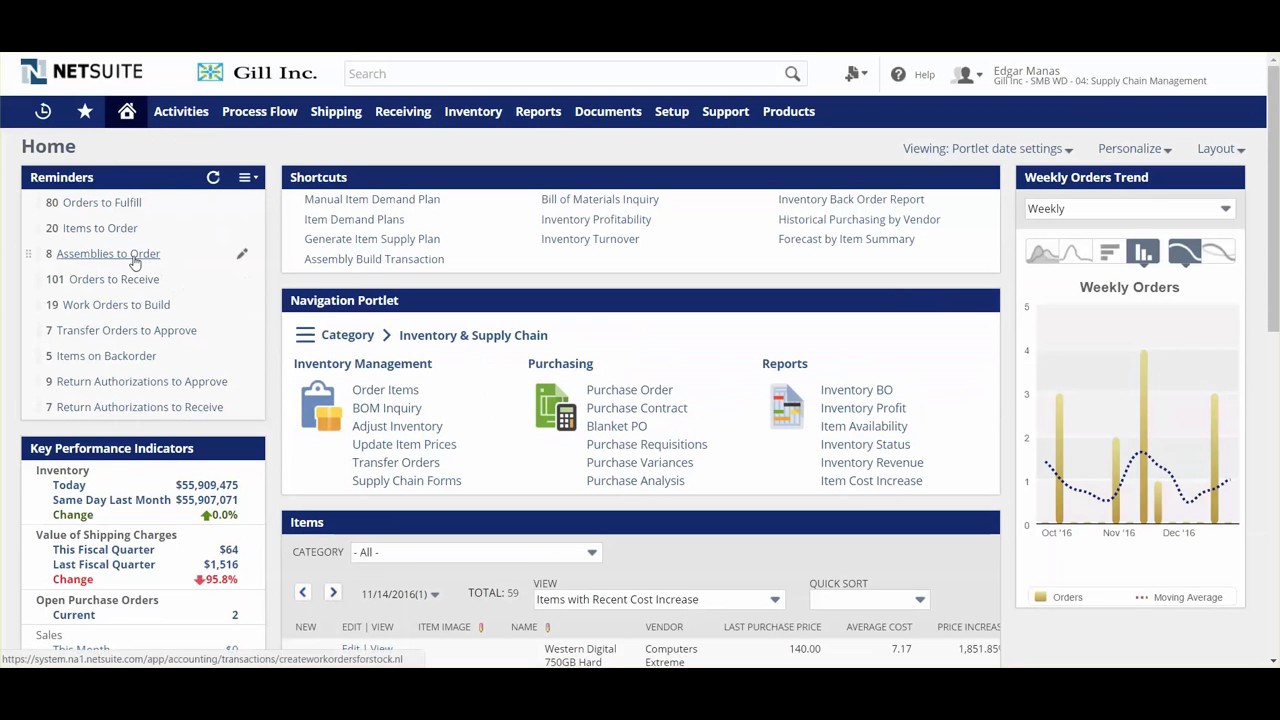Expand the Personalize dropdown
This screenshot has height=720, width=1280.
click(1134, 149)
